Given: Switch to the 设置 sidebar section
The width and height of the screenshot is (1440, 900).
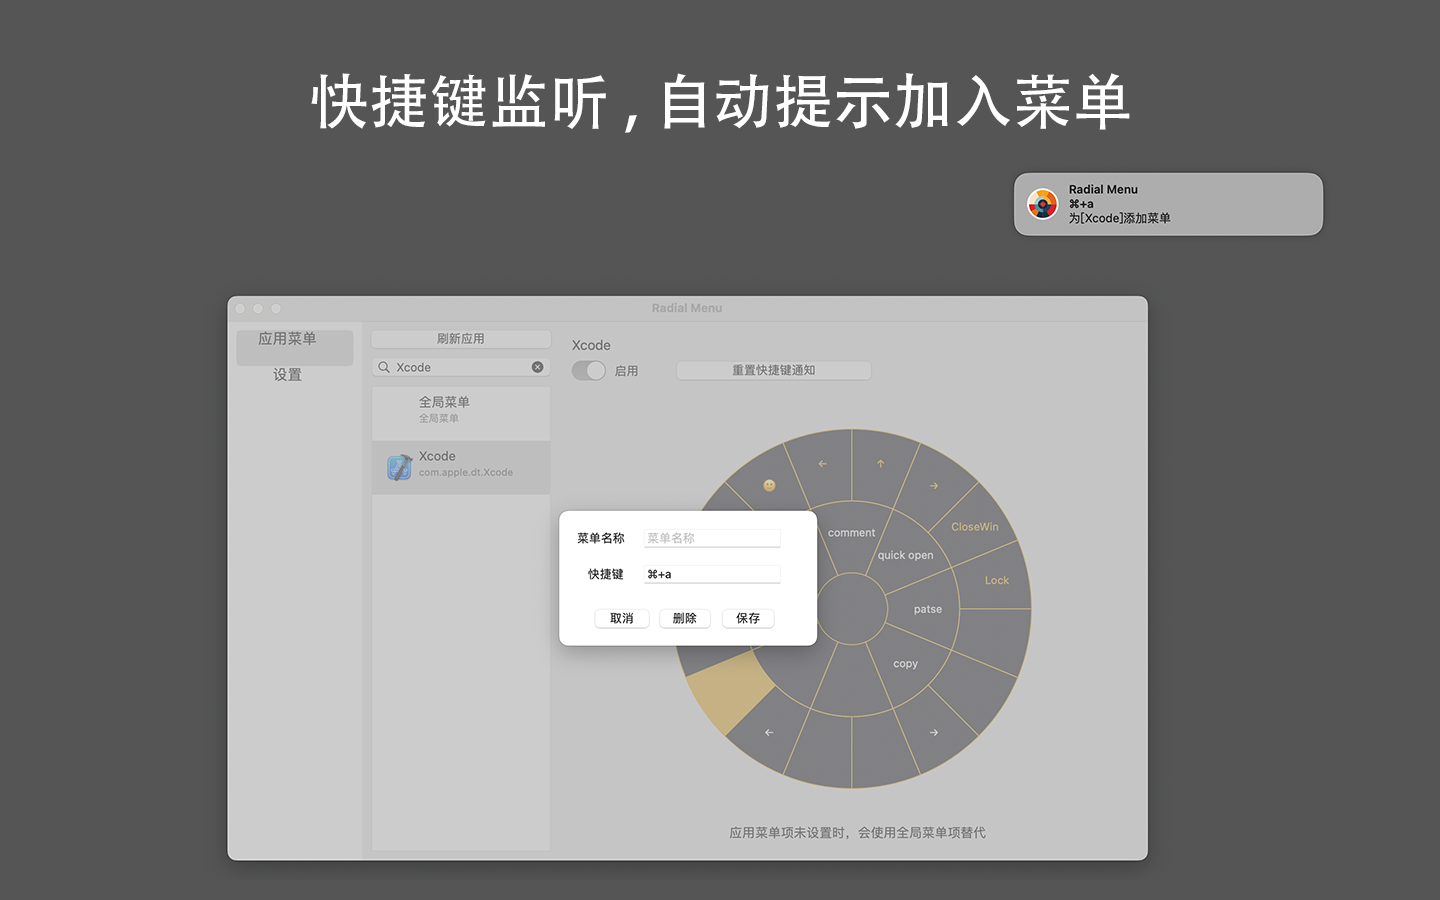Looking at the screenshot, I should pyautogui.click(x=287, y=375).
